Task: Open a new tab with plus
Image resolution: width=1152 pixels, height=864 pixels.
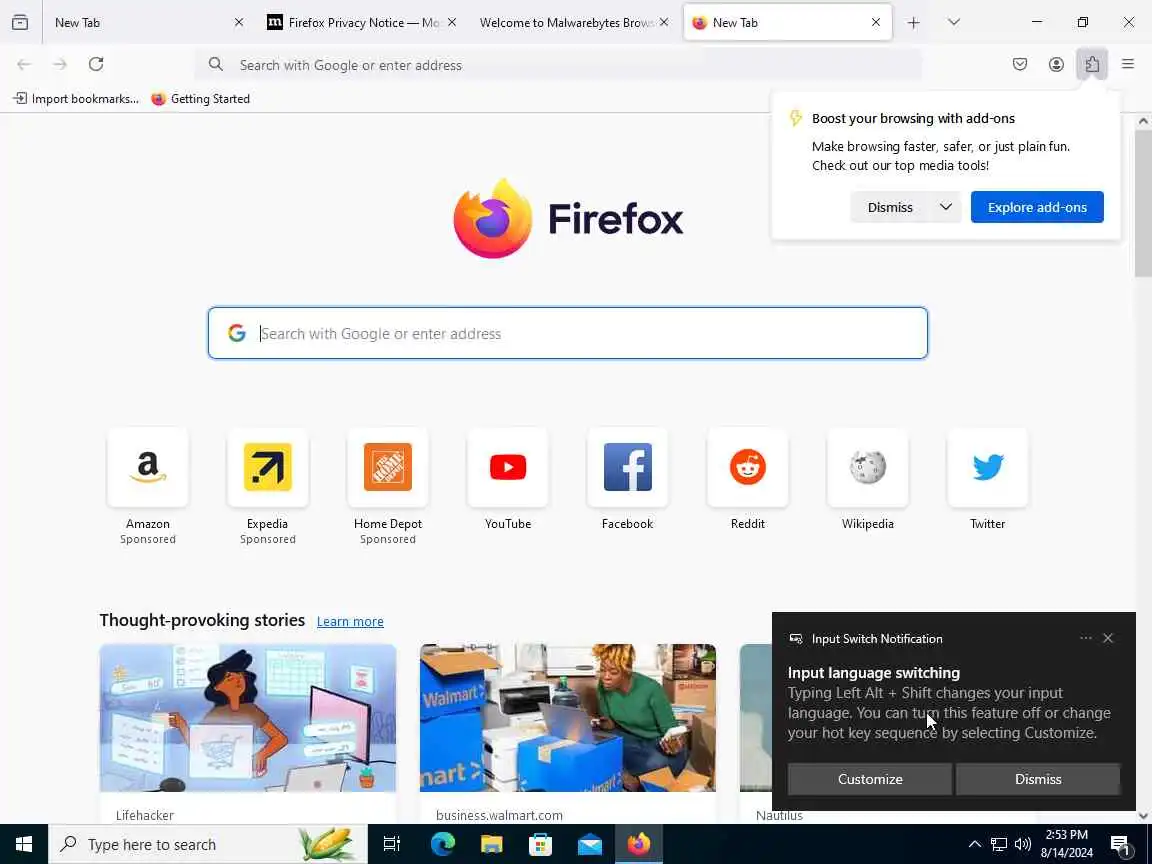Action: click(x=913, y=23)
